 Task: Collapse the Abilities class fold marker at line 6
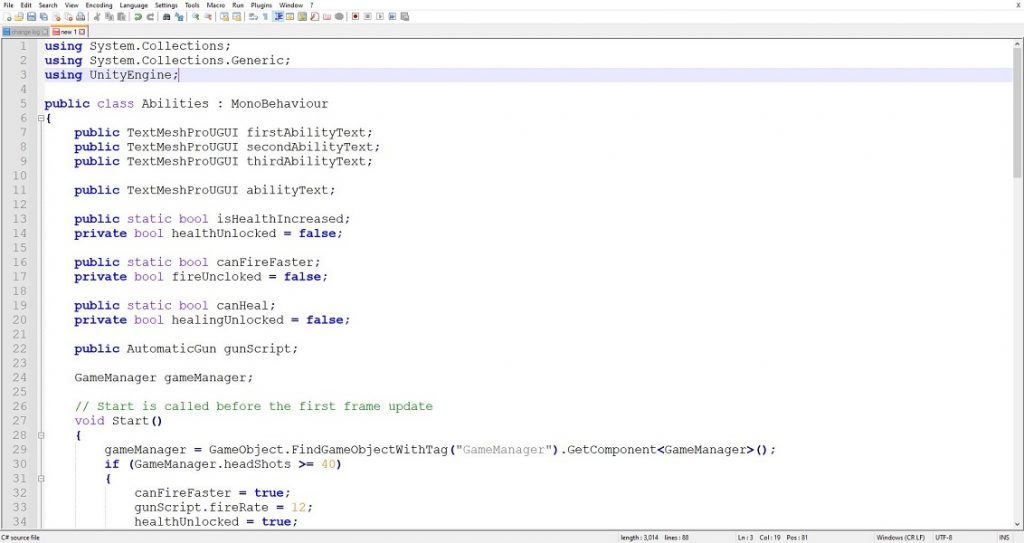tap(40, 118)
